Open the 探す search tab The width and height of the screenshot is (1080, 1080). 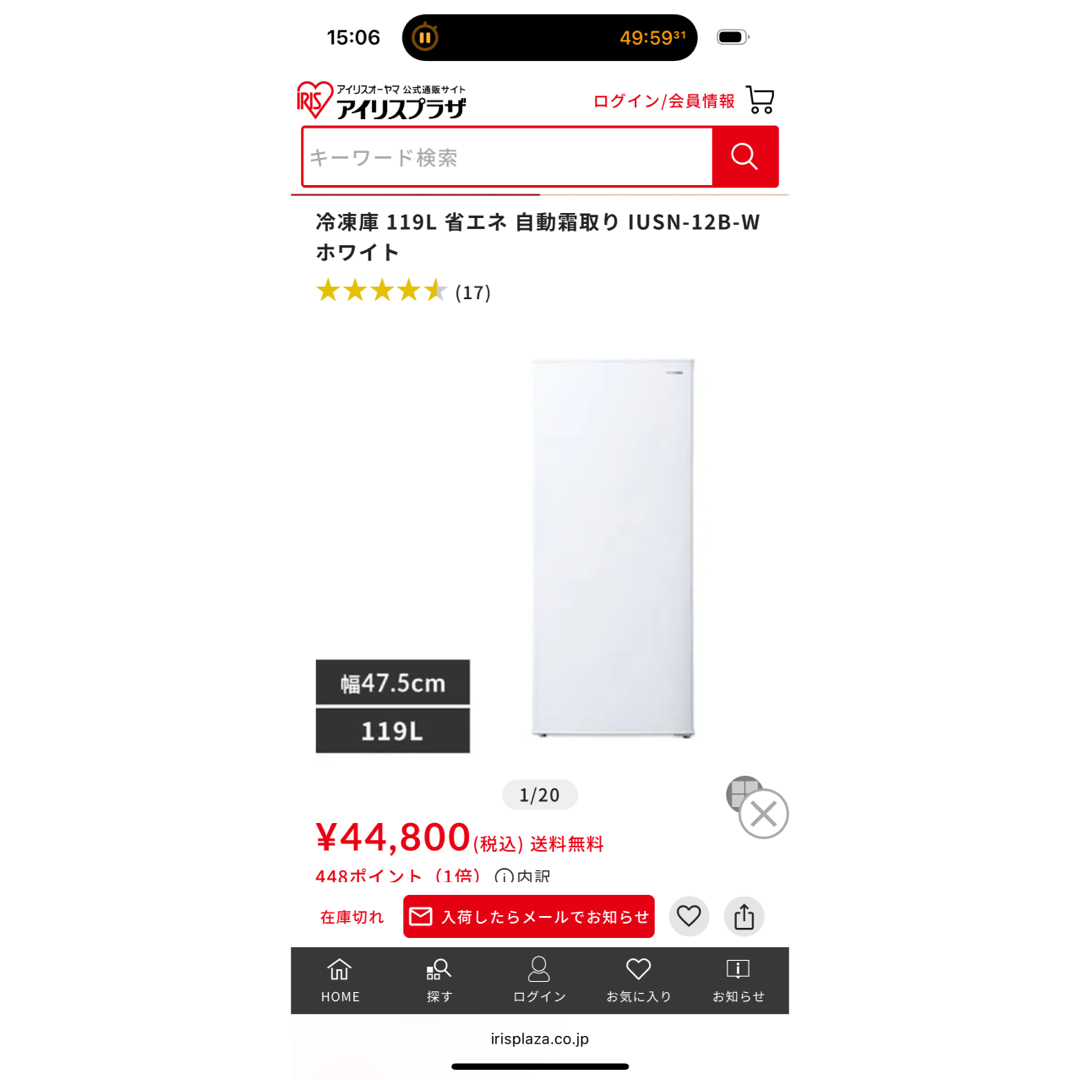[x=439, y=980]
